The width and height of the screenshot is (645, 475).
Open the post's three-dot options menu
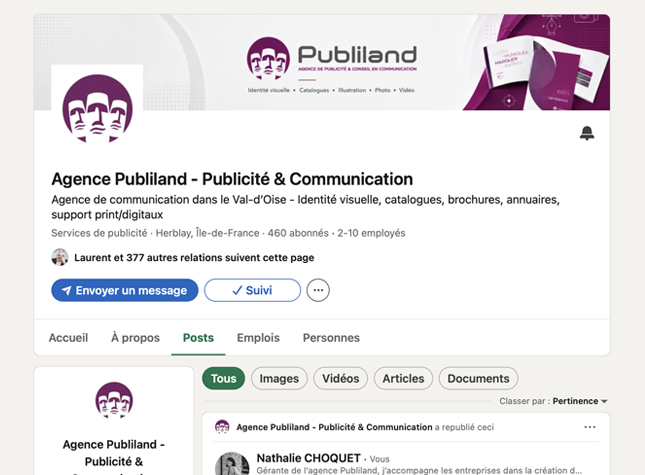point(590,427)
